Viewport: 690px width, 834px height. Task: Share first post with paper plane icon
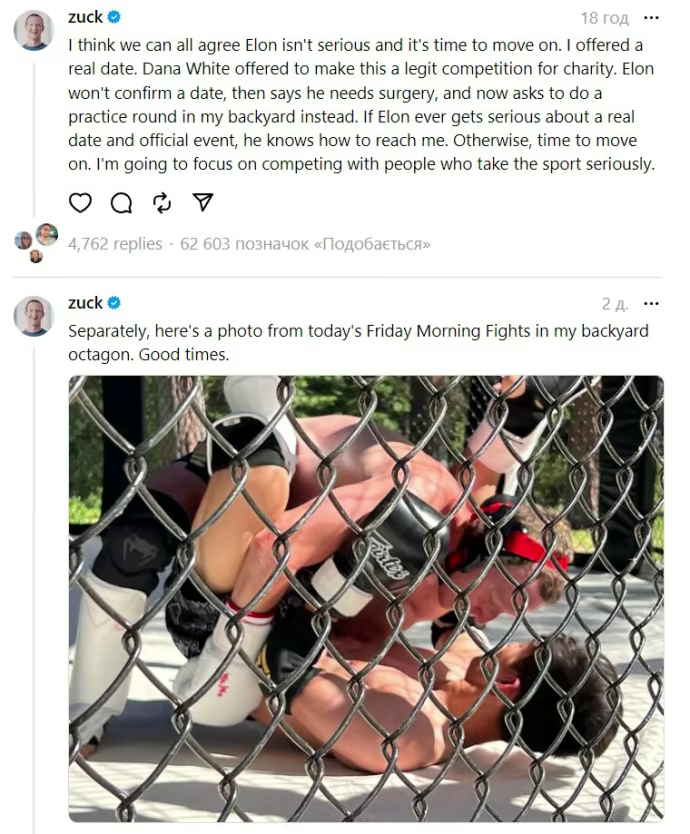(x=203, y=202)
